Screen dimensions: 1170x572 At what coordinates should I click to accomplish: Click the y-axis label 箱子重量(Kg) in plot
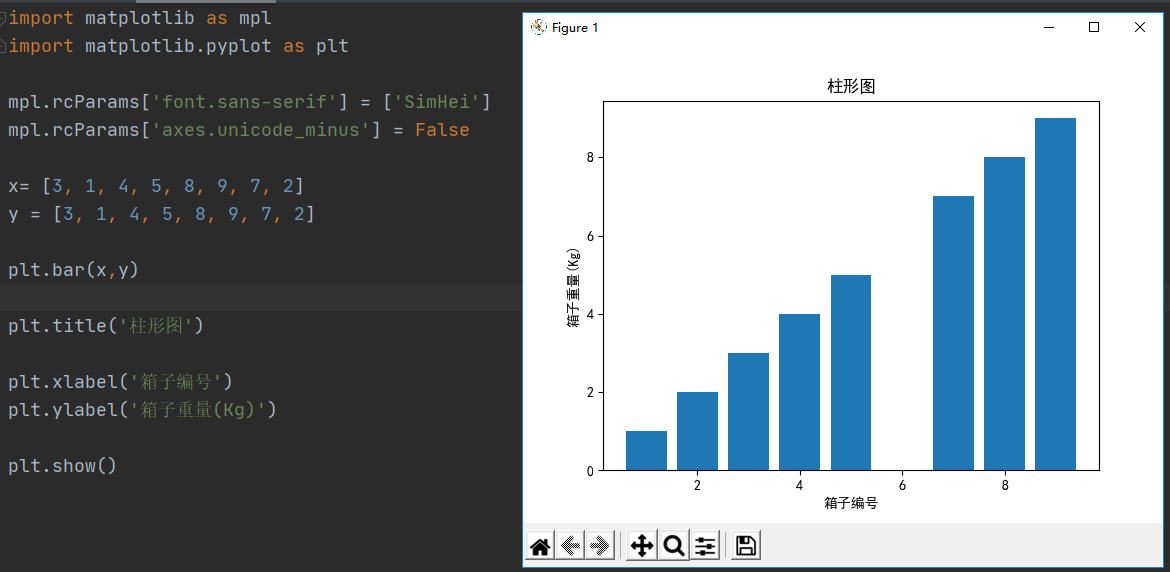coord(573,286)
